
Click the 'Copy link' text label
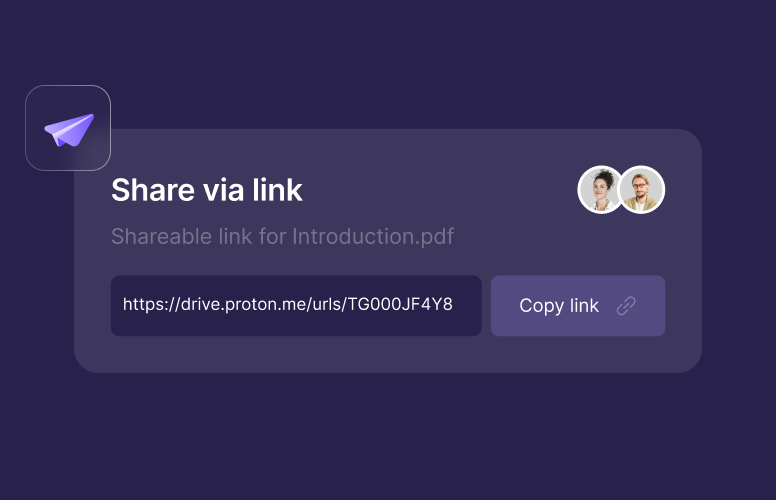pos(559,306)
